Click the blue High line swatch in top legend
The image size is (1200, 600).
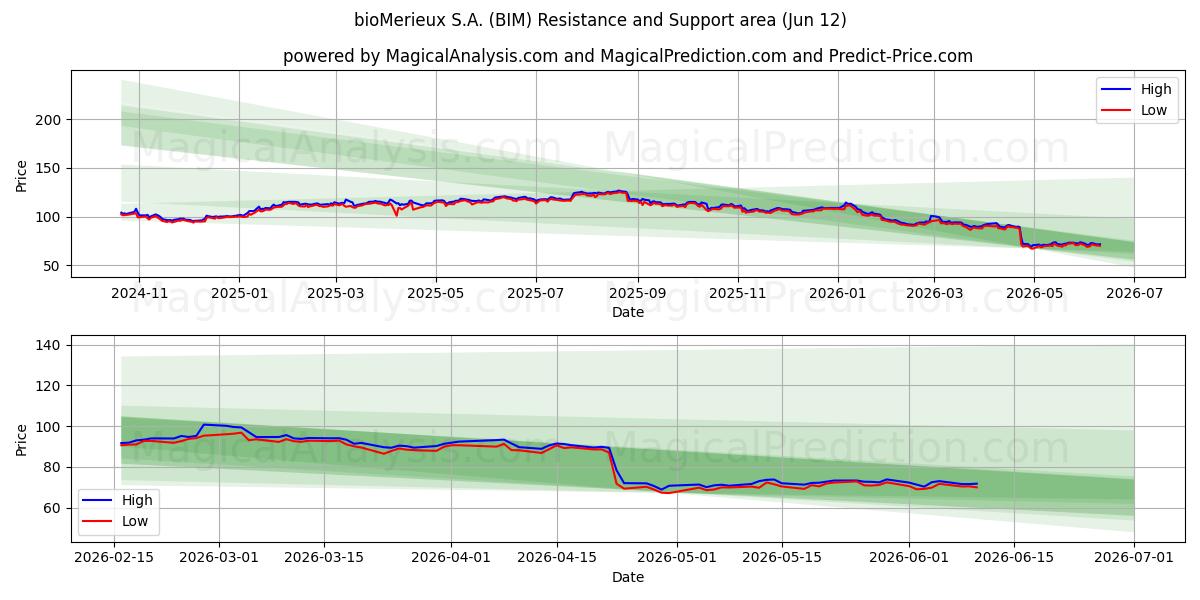click(x=1117, y=90)
